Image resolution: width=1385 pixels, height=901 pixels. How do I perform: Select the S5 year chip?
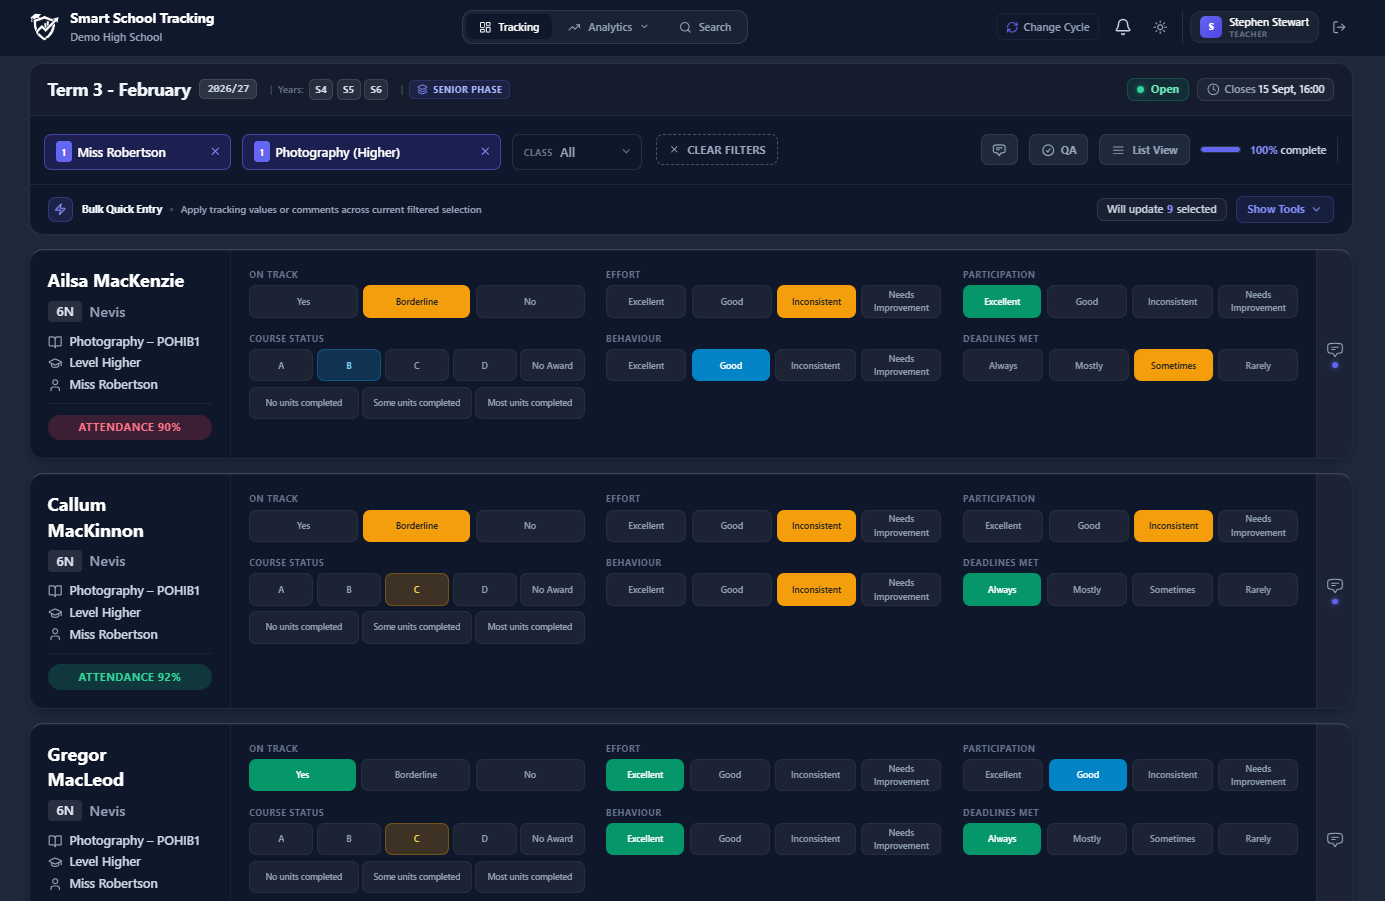click(348, 89)
